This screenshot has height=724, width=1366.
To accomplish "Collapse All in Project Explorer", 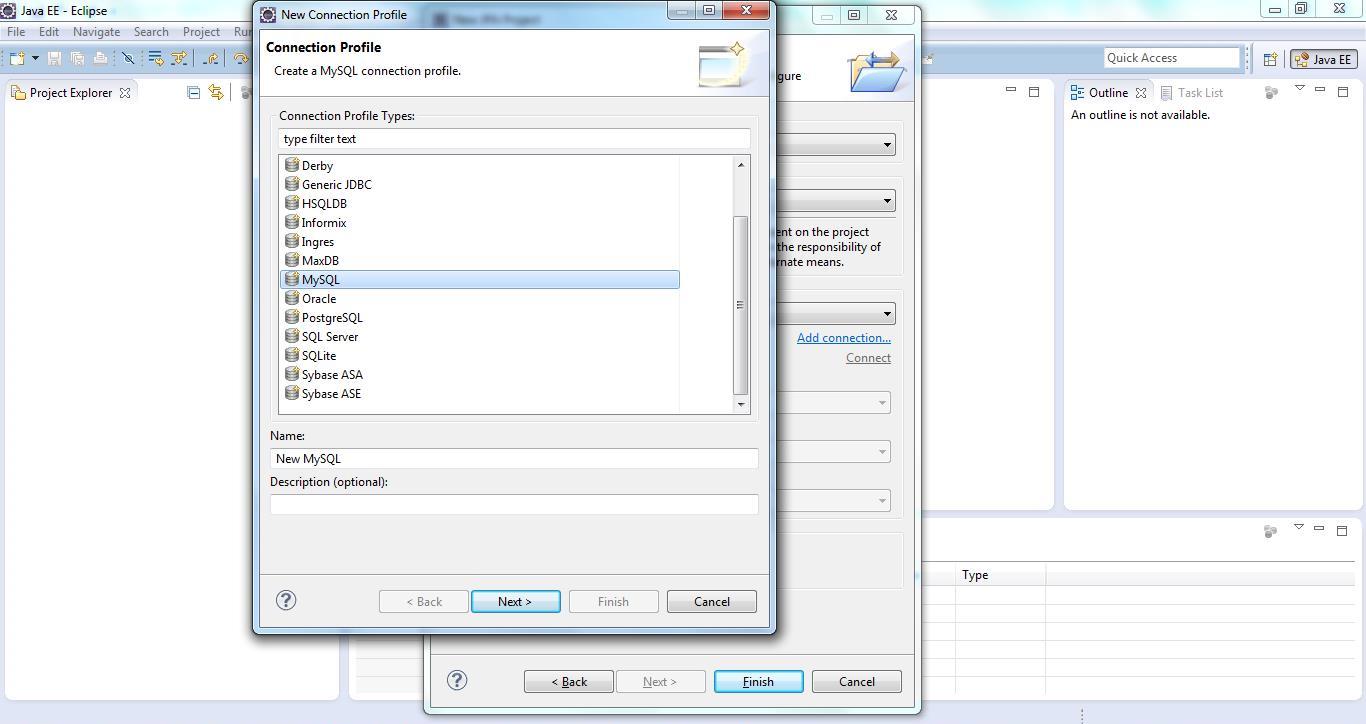I will tap(193, 92).
